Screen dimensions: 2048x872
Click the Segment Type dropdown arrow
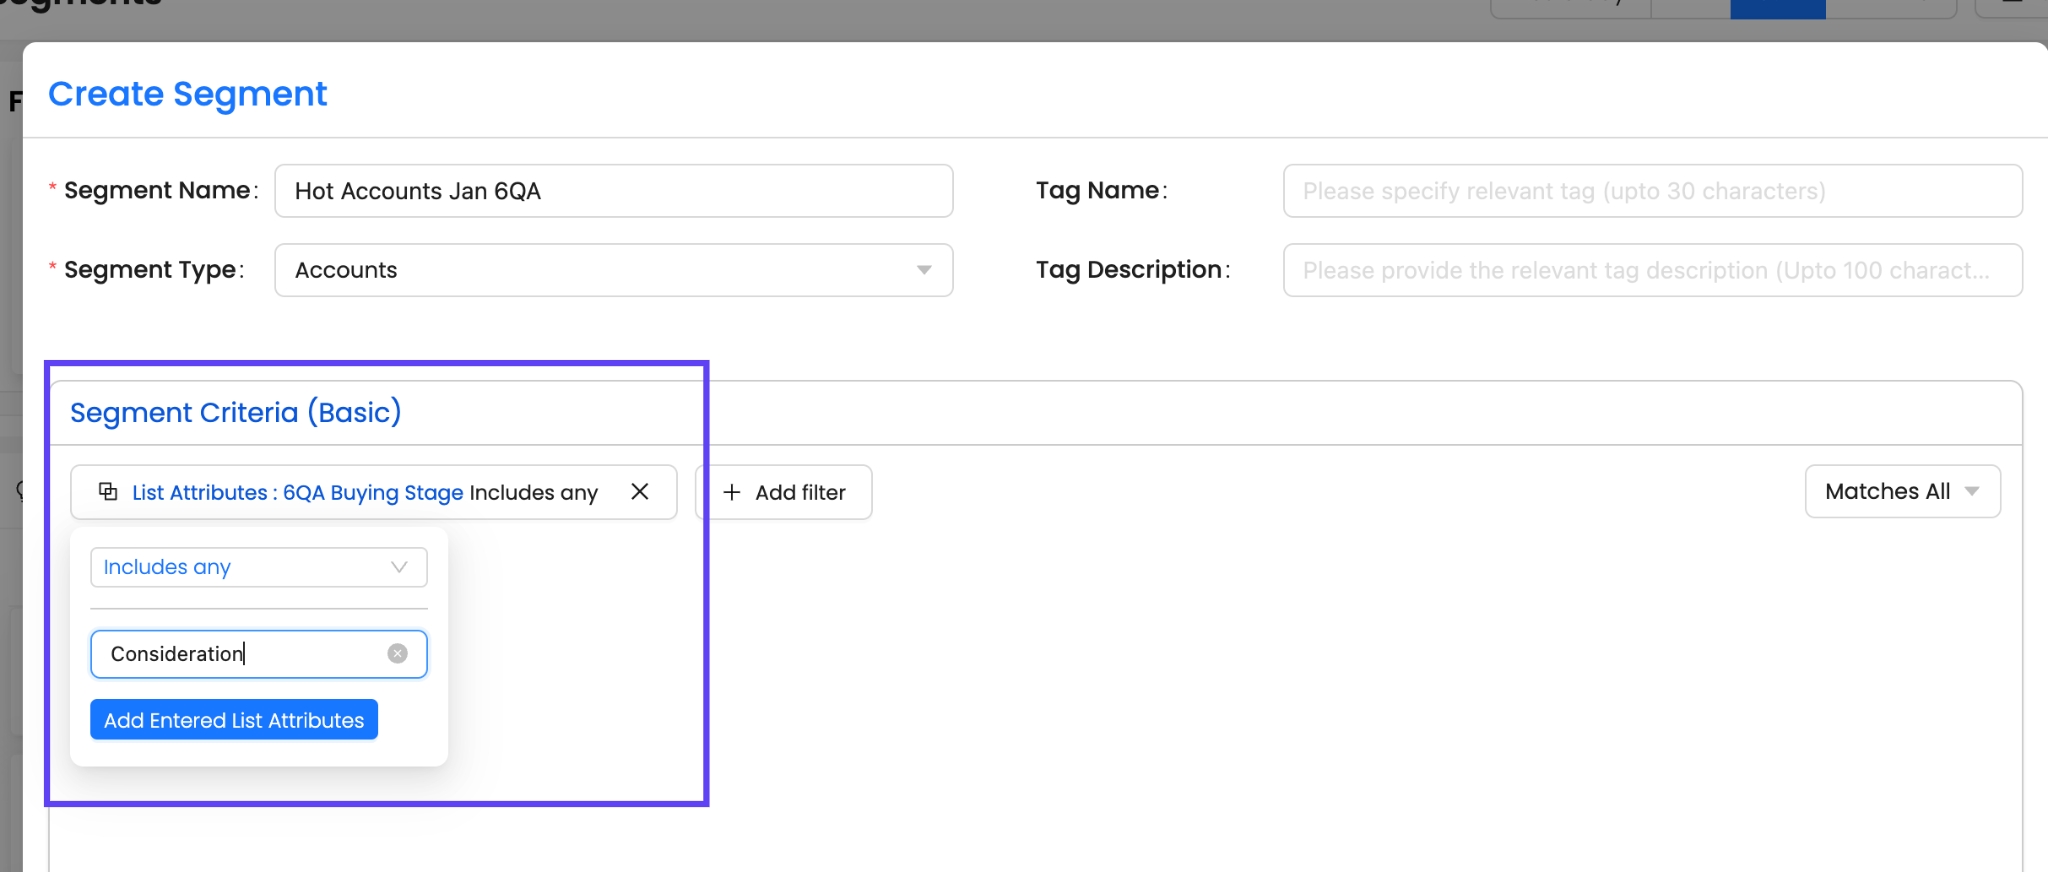pyautogui.click(x=924, y=270)
